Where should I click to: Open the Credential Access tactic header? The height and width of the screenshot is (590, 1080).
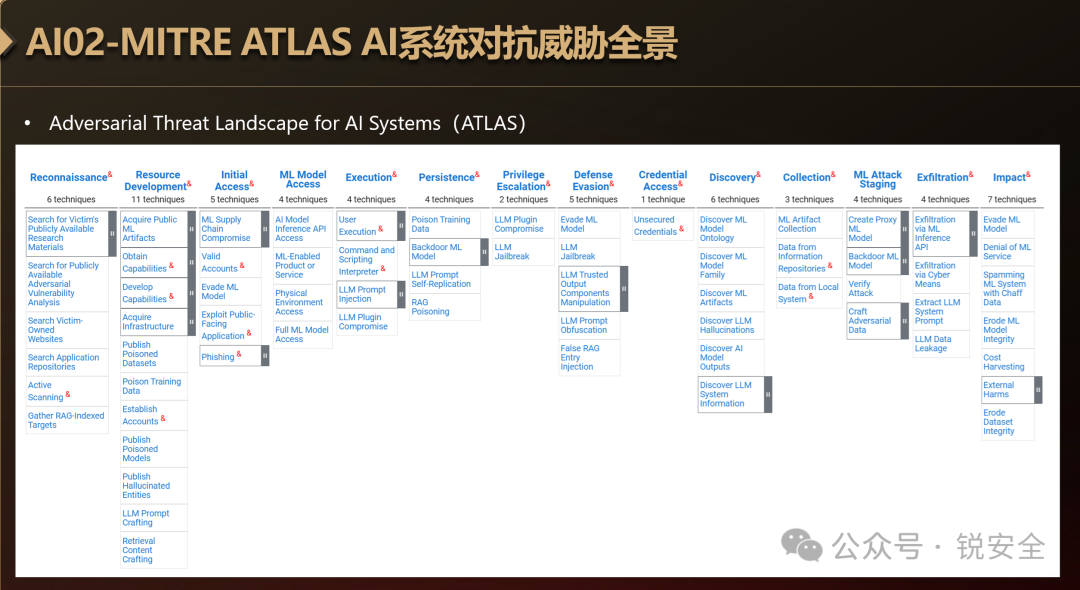(663, 180)
